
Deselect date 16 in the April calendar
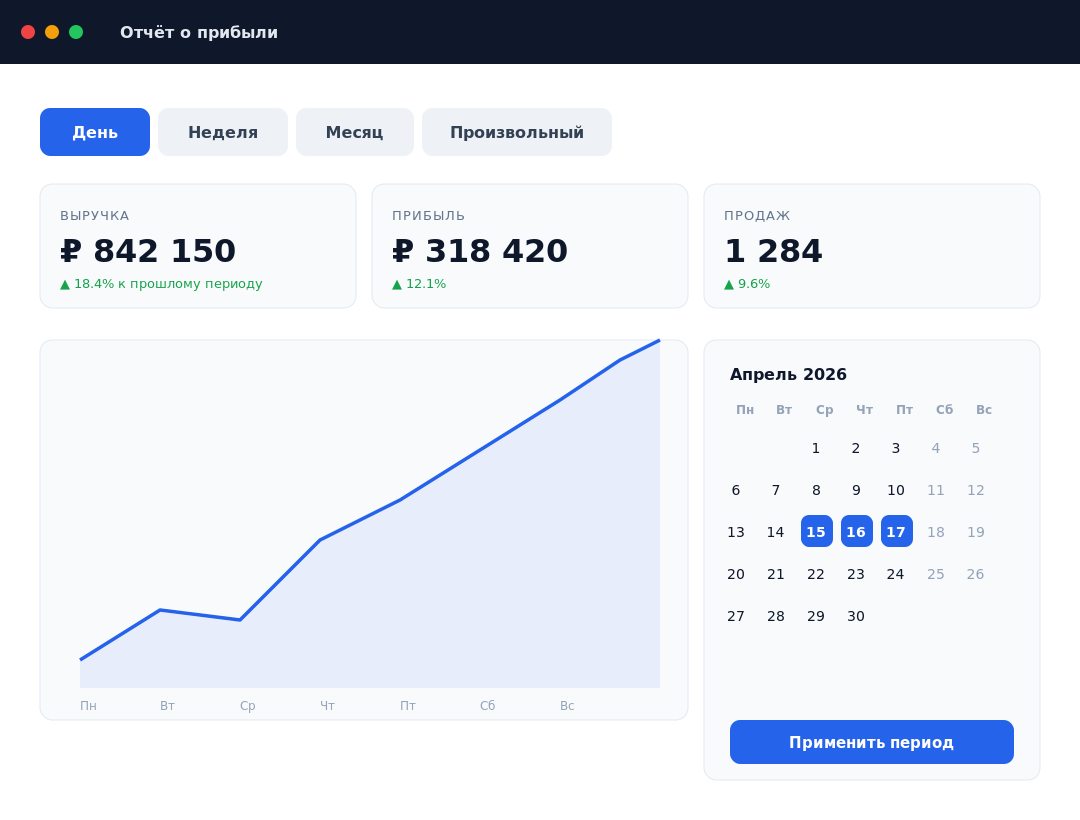pyautogui.click(x=856, y=531)
